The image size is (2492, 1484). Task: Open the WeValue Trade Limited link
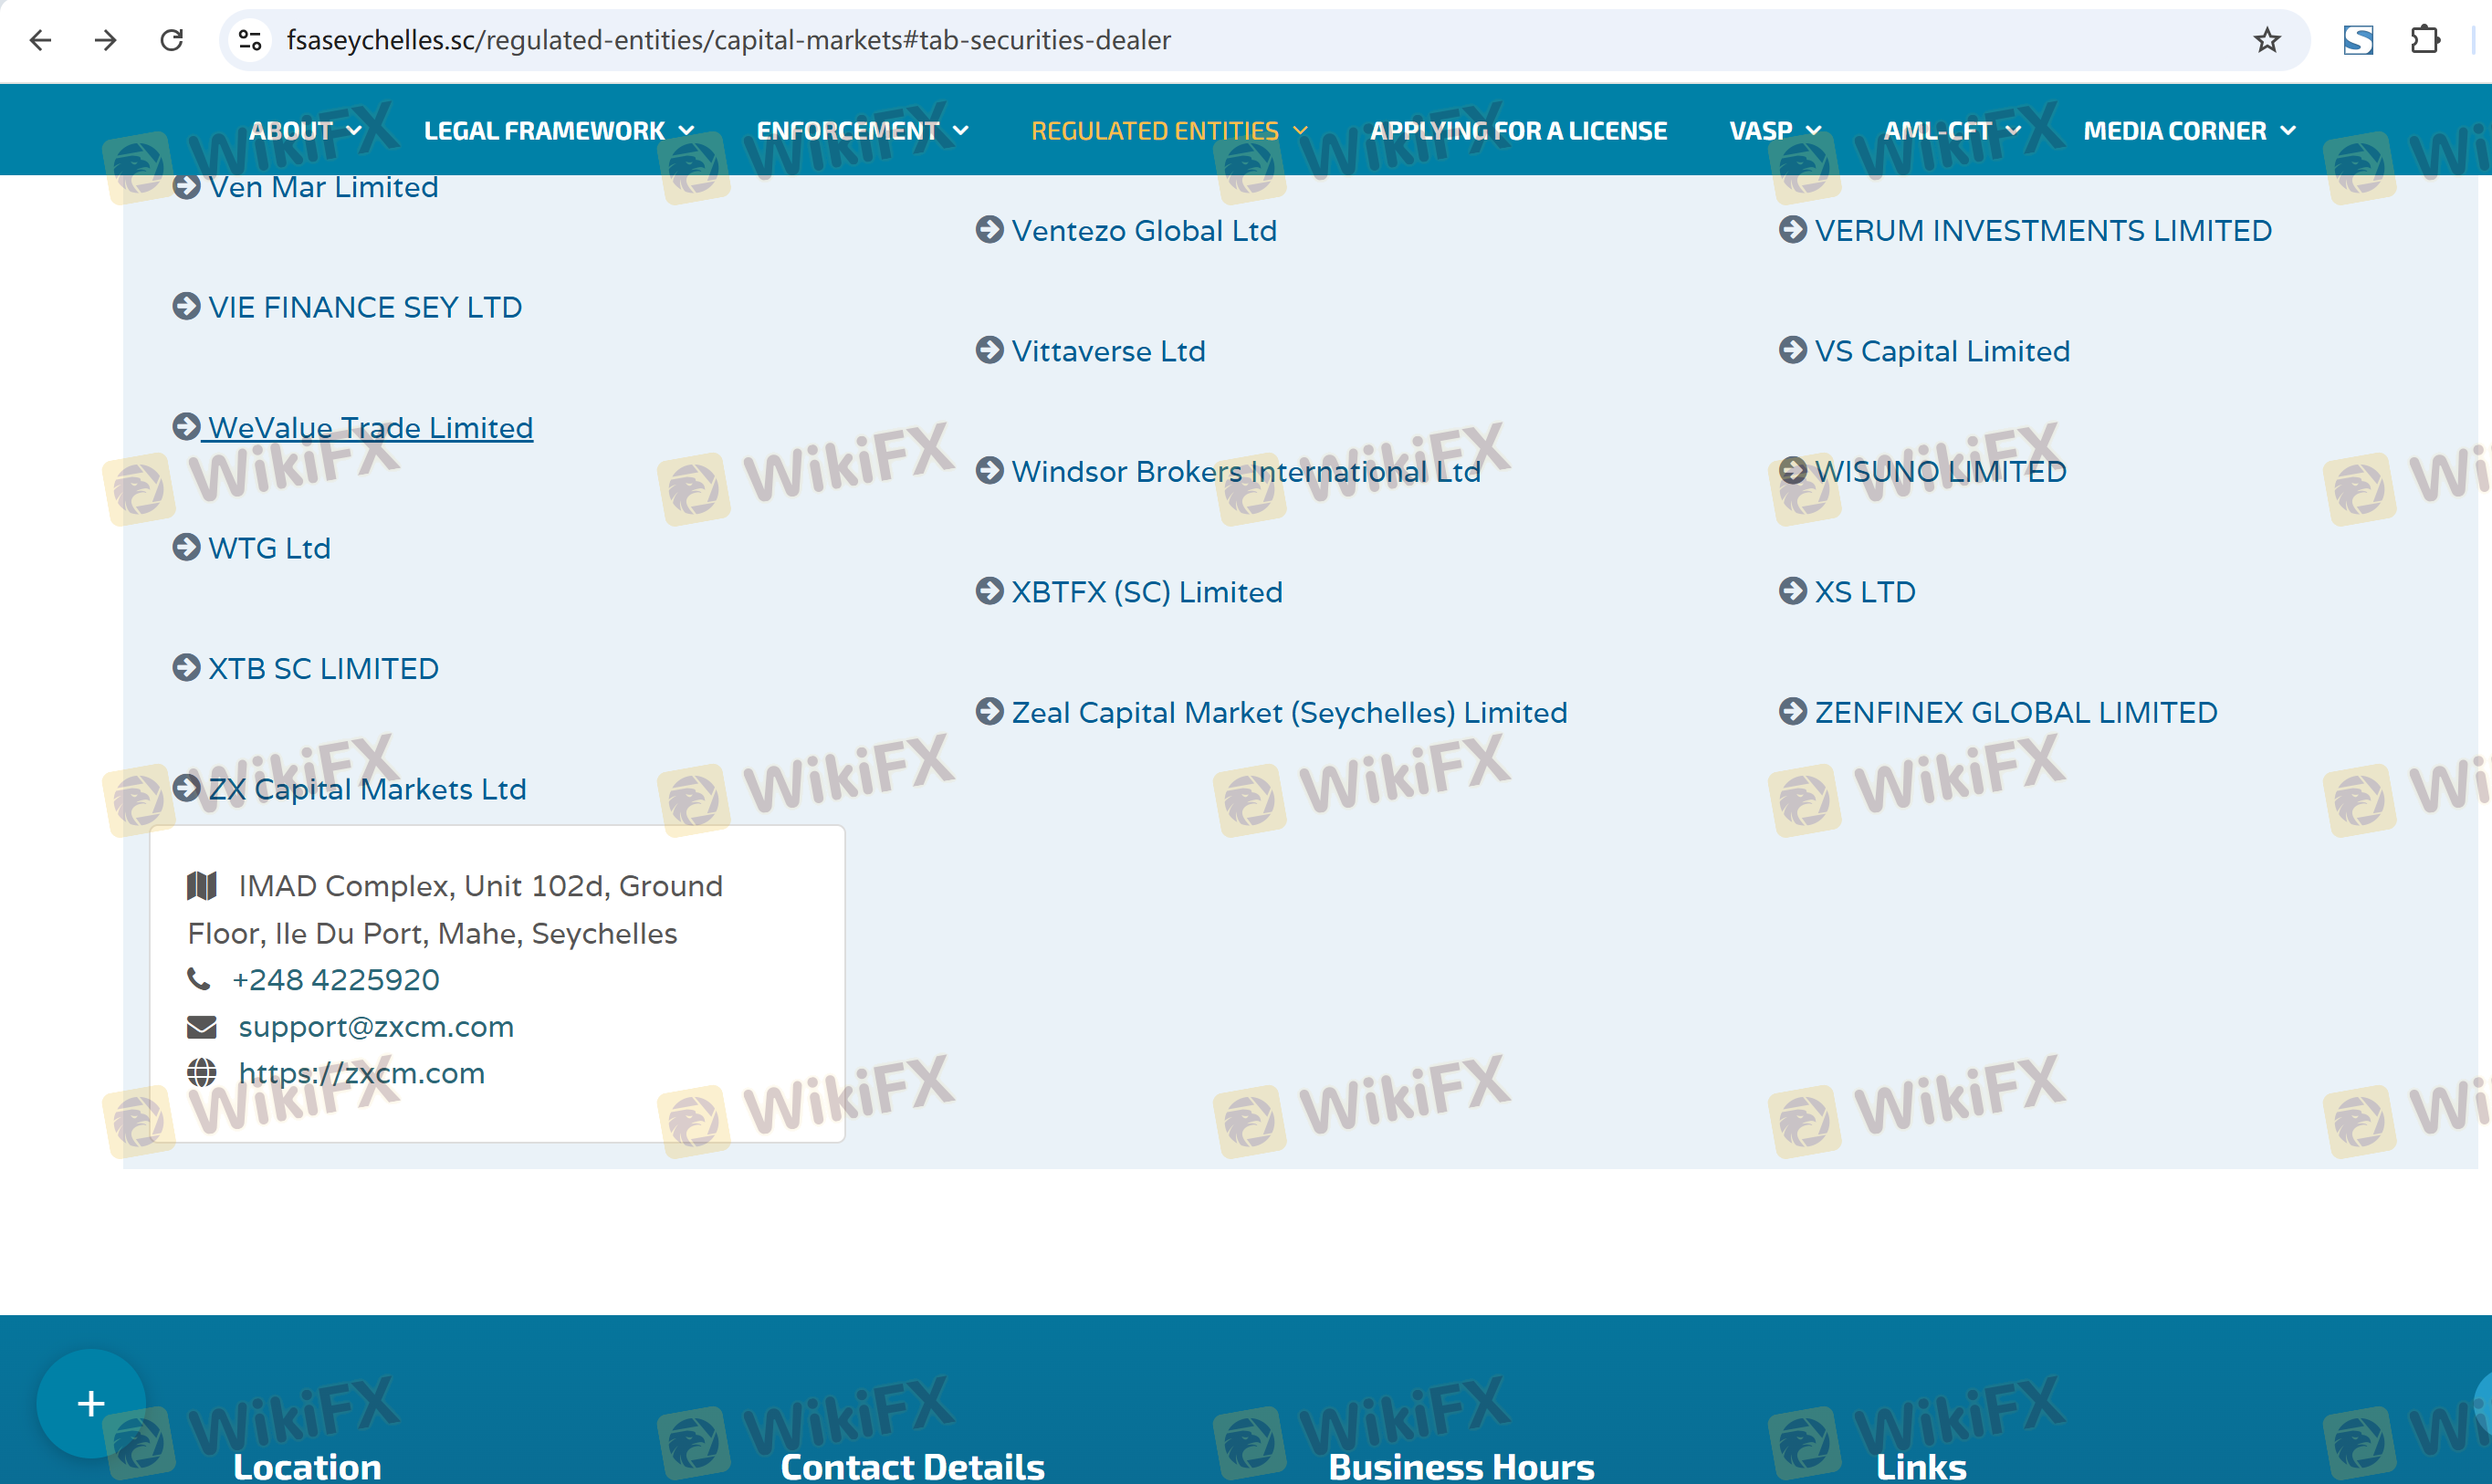[x=370, y=428]
